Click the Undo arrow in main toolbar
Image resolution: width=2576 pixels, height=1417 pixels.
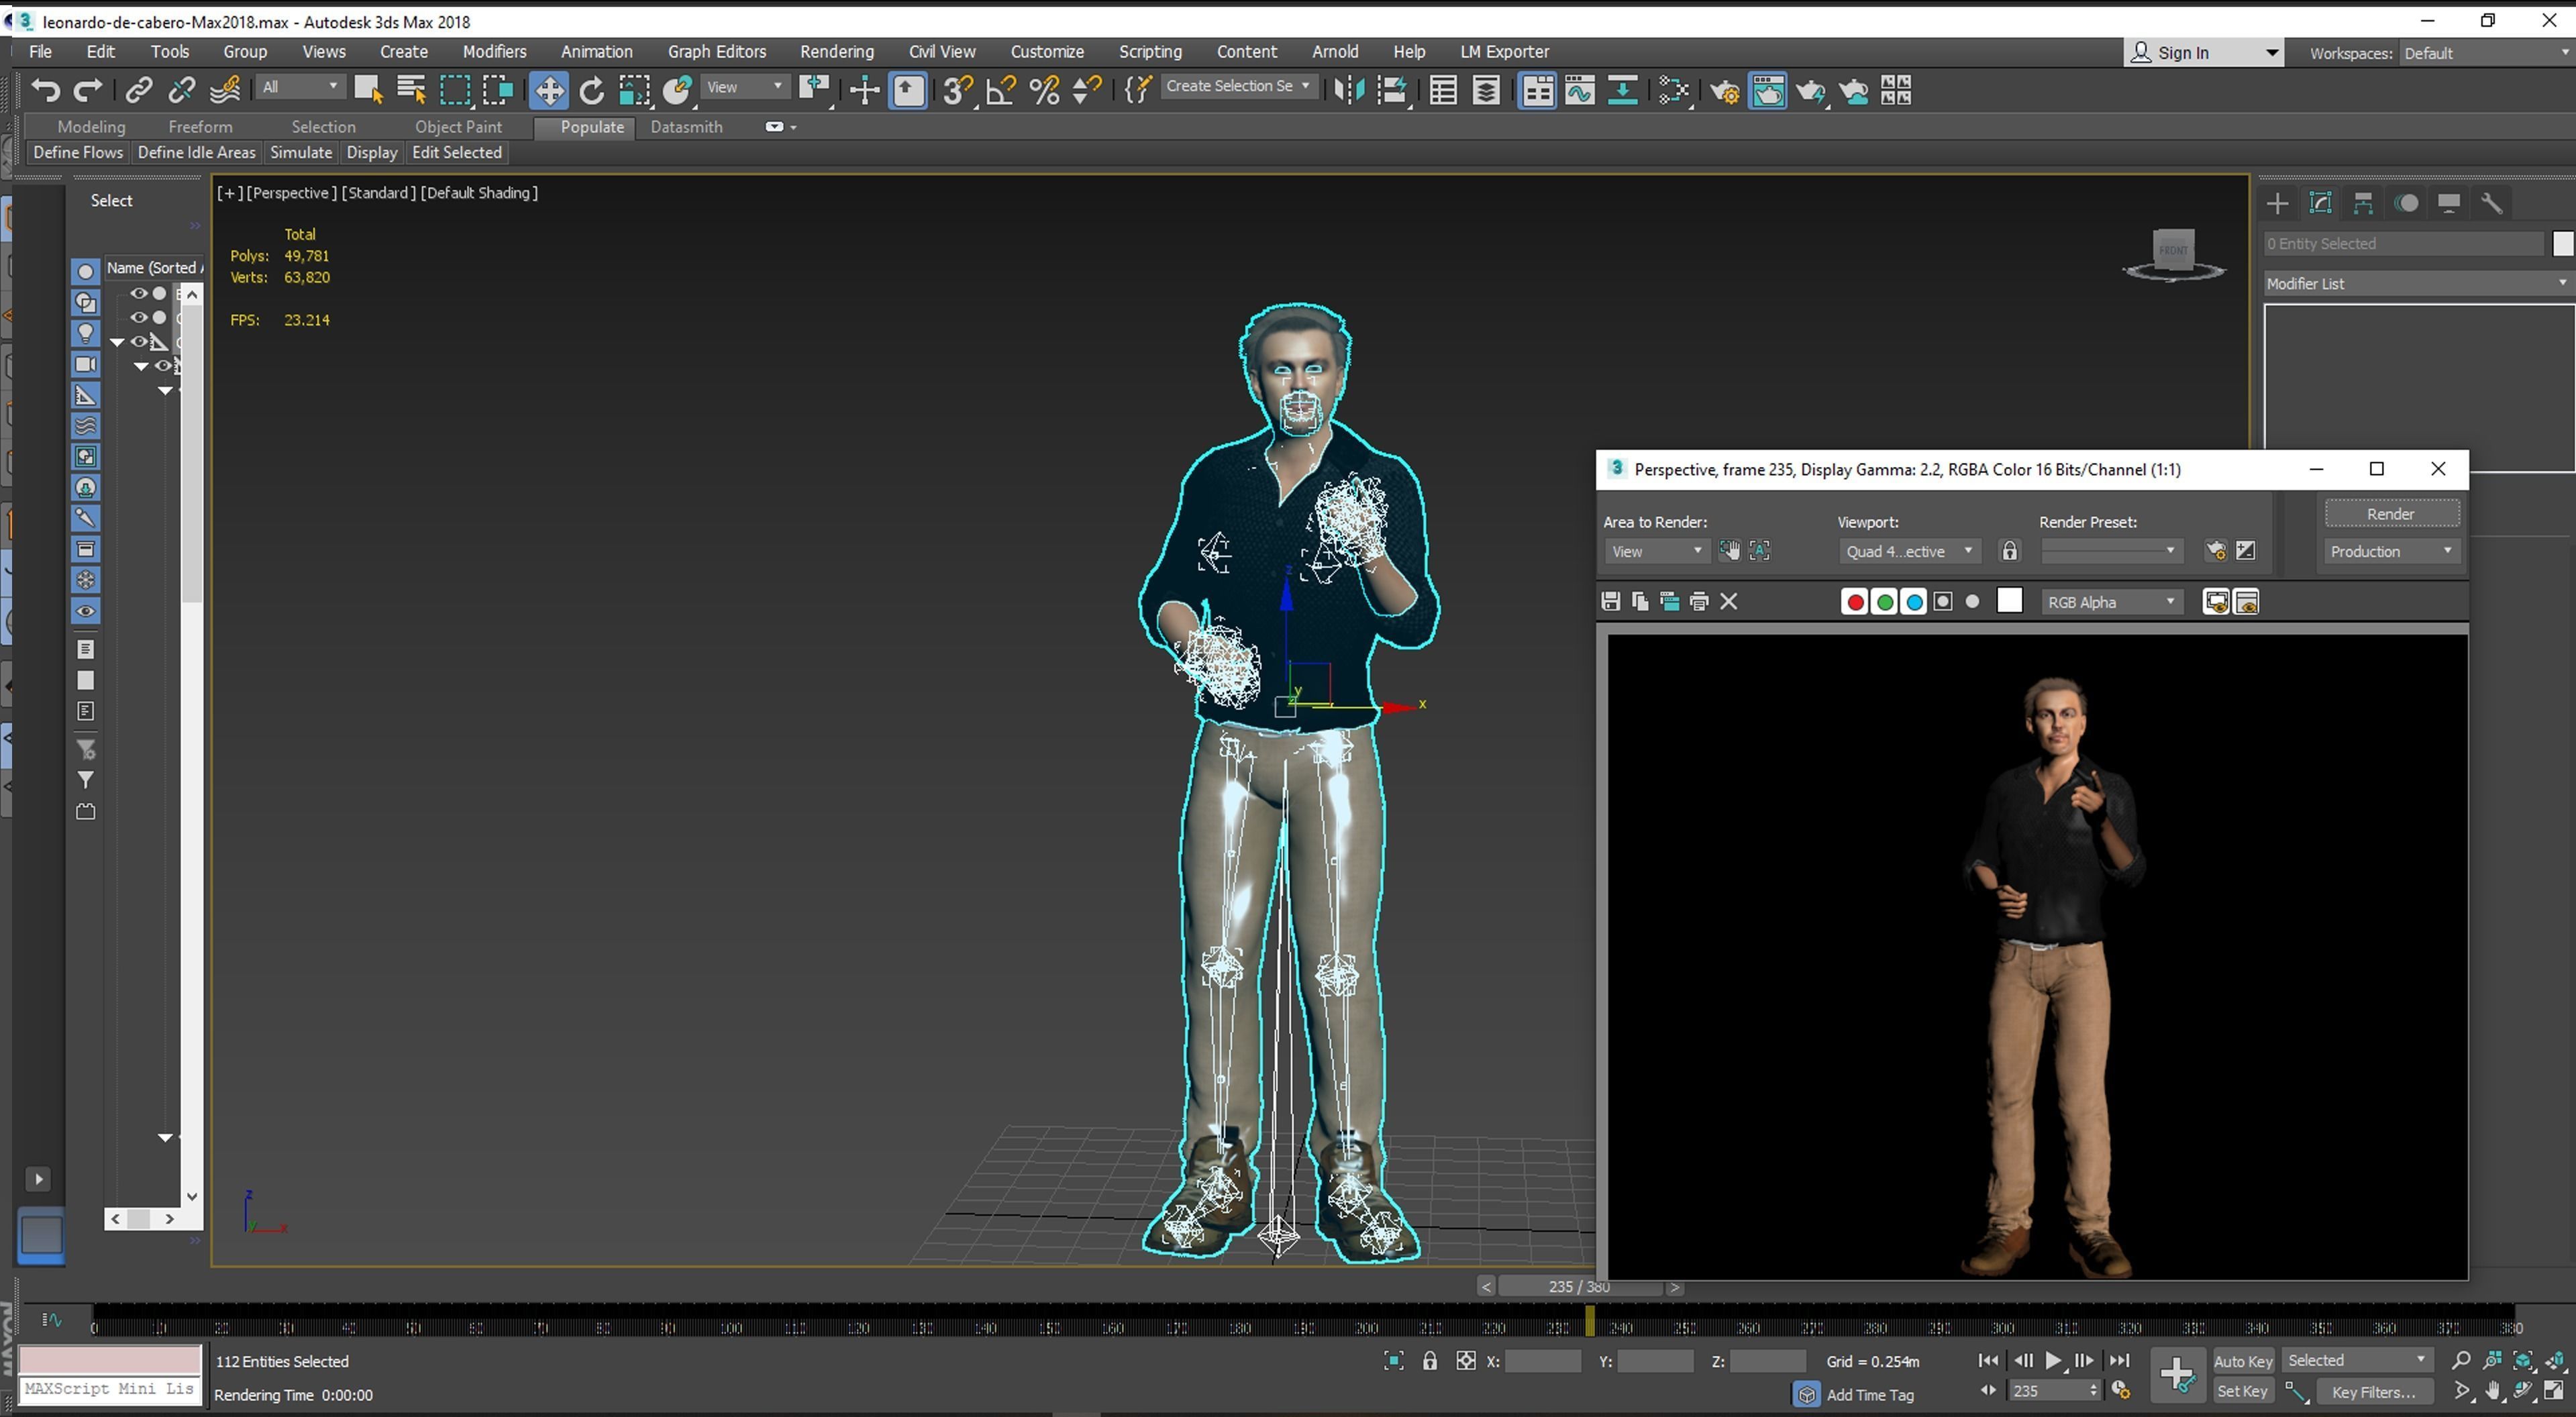(x=45, y=90)
